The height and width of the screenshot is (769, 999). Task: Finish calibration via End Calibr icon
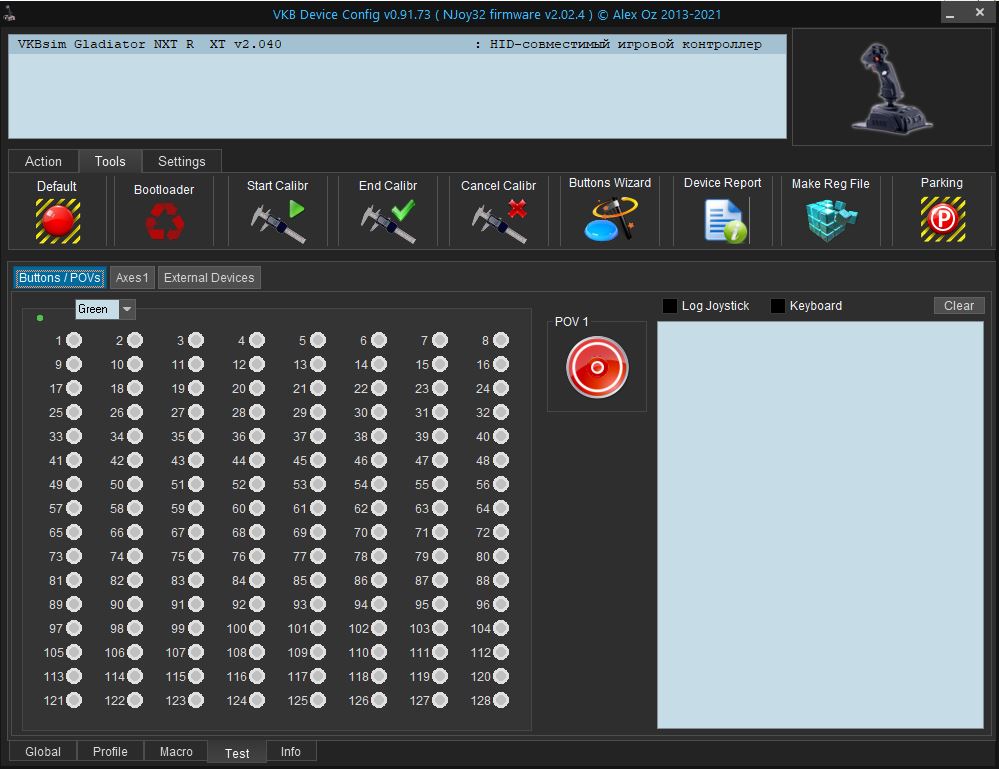tap(388, 221)
